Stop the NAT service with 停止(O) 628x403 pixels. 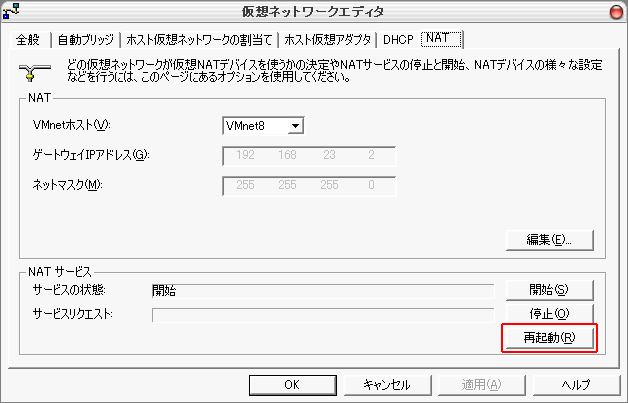(x=549, y=314)
